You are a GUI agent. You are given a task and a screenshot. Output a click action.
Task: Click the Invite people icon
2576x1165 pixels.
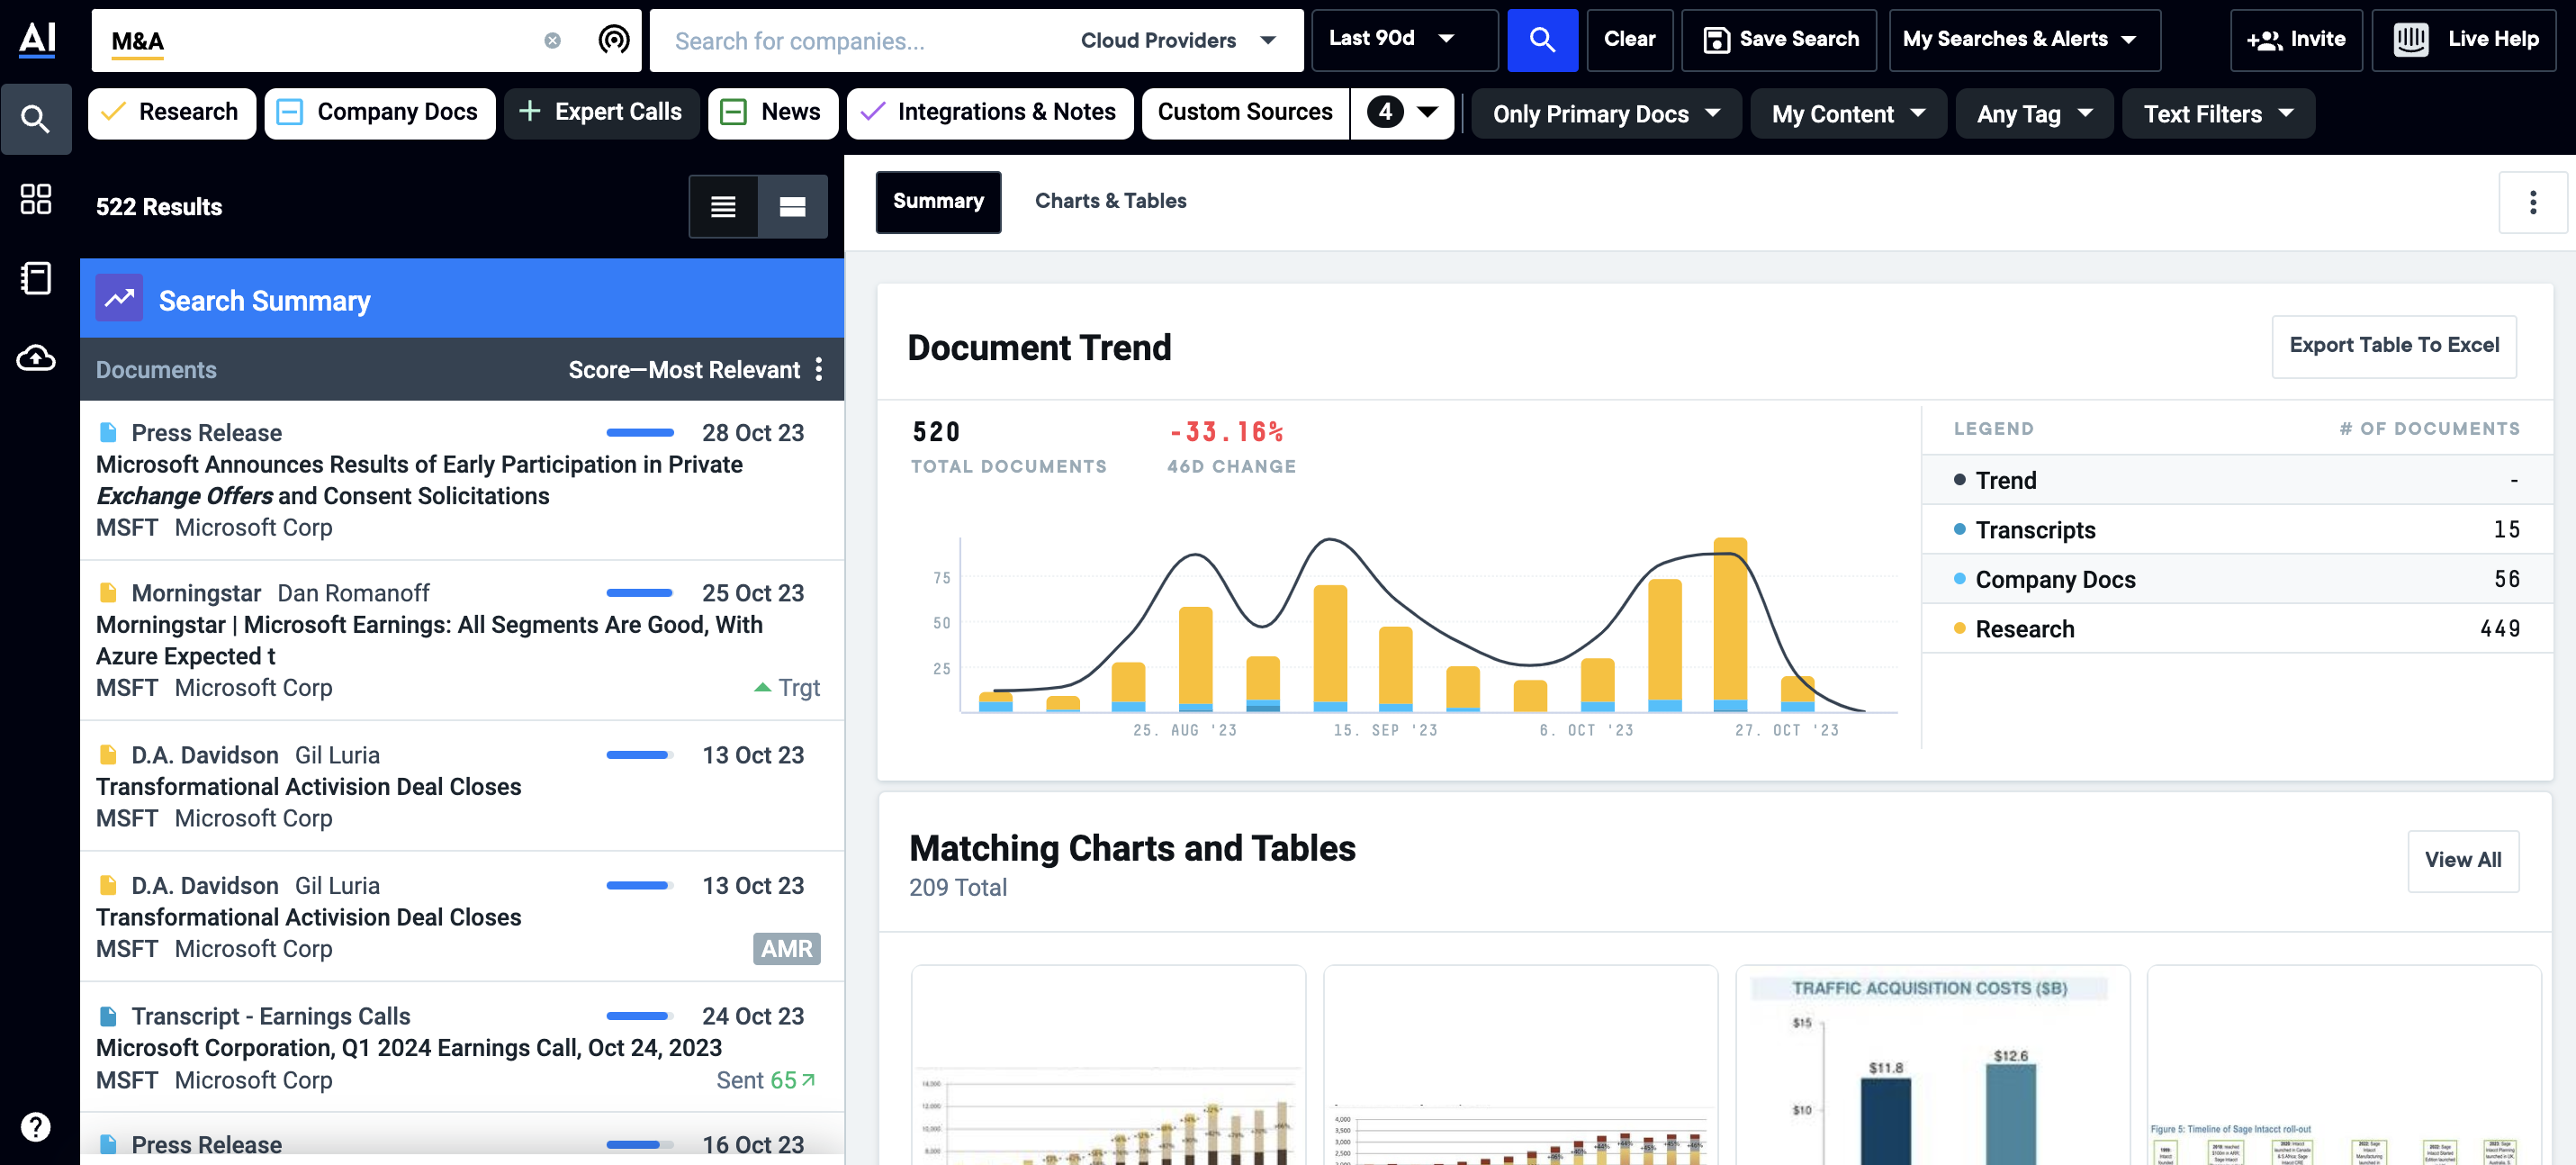pyautogui.click(x=2264, y=40)
